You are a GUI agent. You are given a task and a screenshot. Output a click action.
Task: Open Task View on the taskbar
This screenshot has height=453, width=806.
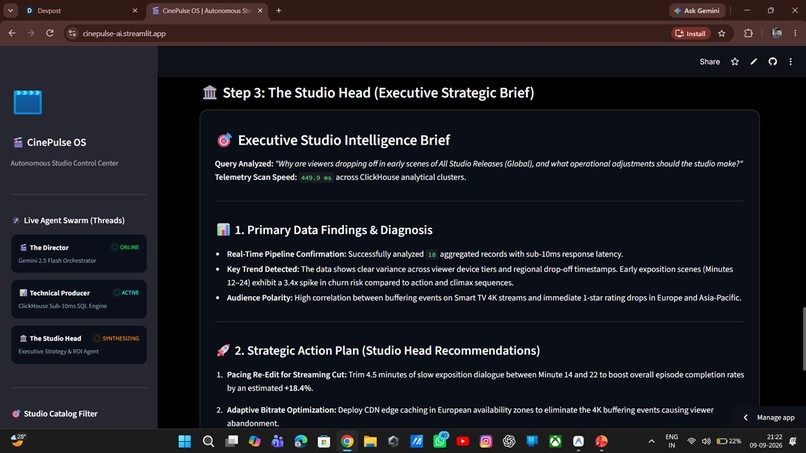click(232, 441)
